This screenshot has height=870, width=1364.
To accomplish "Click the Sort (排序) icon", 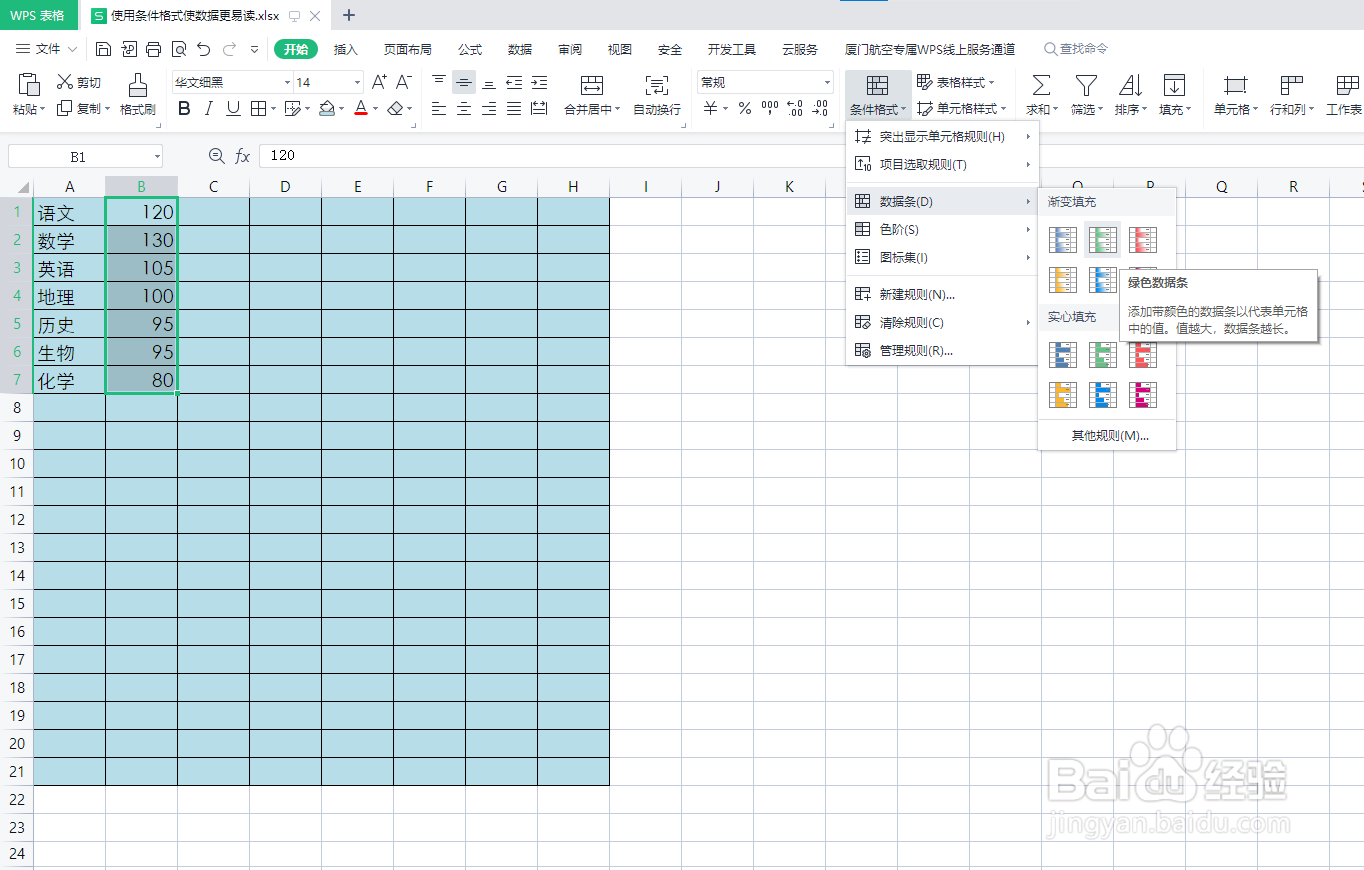I will click(1130, 85).
